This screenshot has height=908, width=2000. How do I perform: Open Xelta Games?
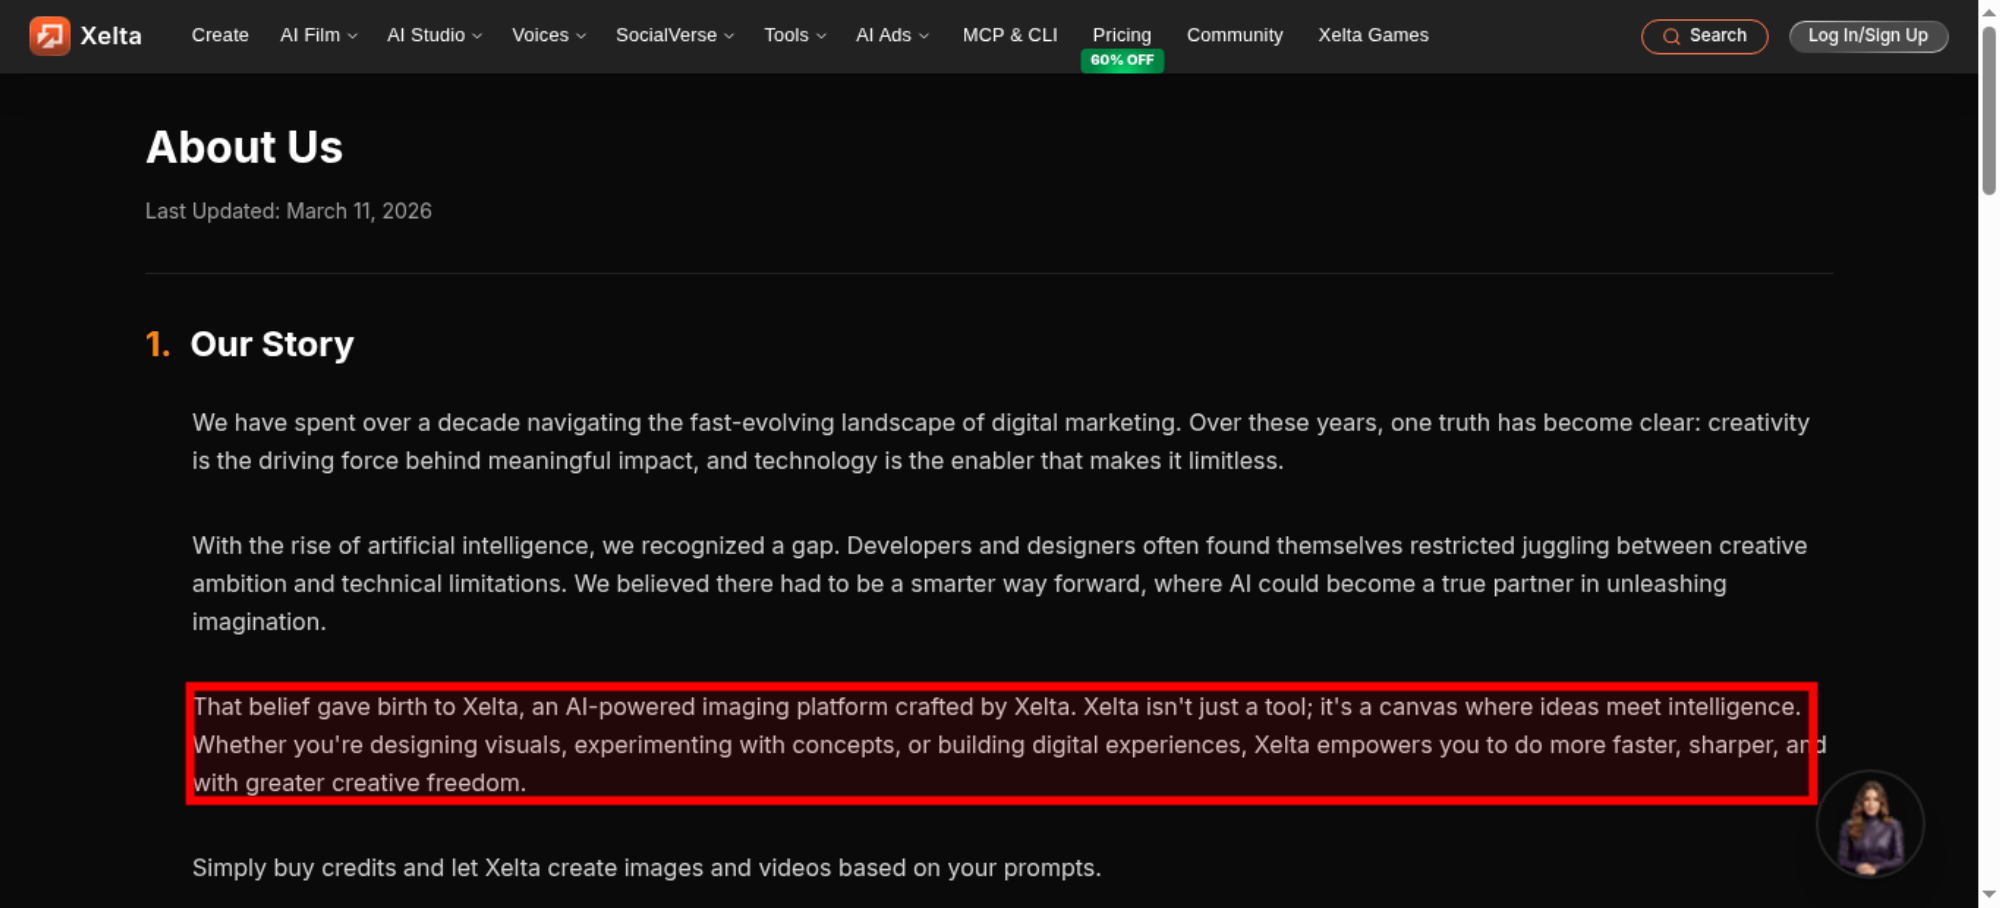point(1373,35)
